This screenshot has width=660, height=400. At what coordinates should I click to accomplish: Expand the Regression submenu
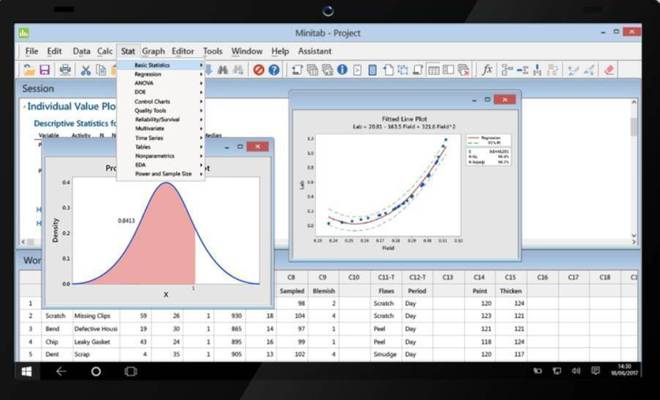click(x=161, y=75)
